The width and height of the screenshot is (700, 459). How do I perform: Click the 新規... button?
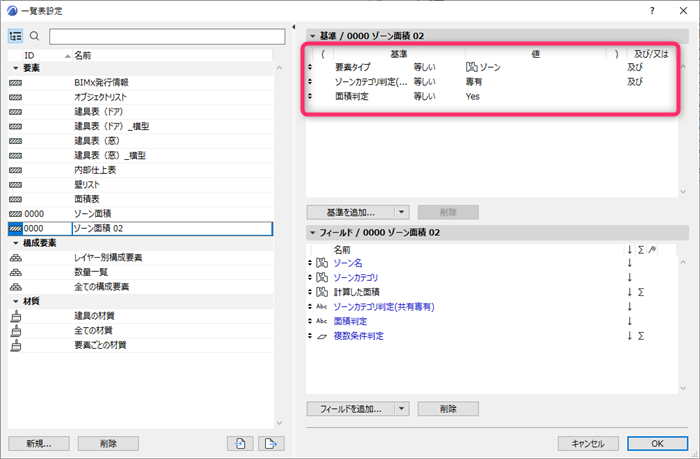[x=39, y=443]
